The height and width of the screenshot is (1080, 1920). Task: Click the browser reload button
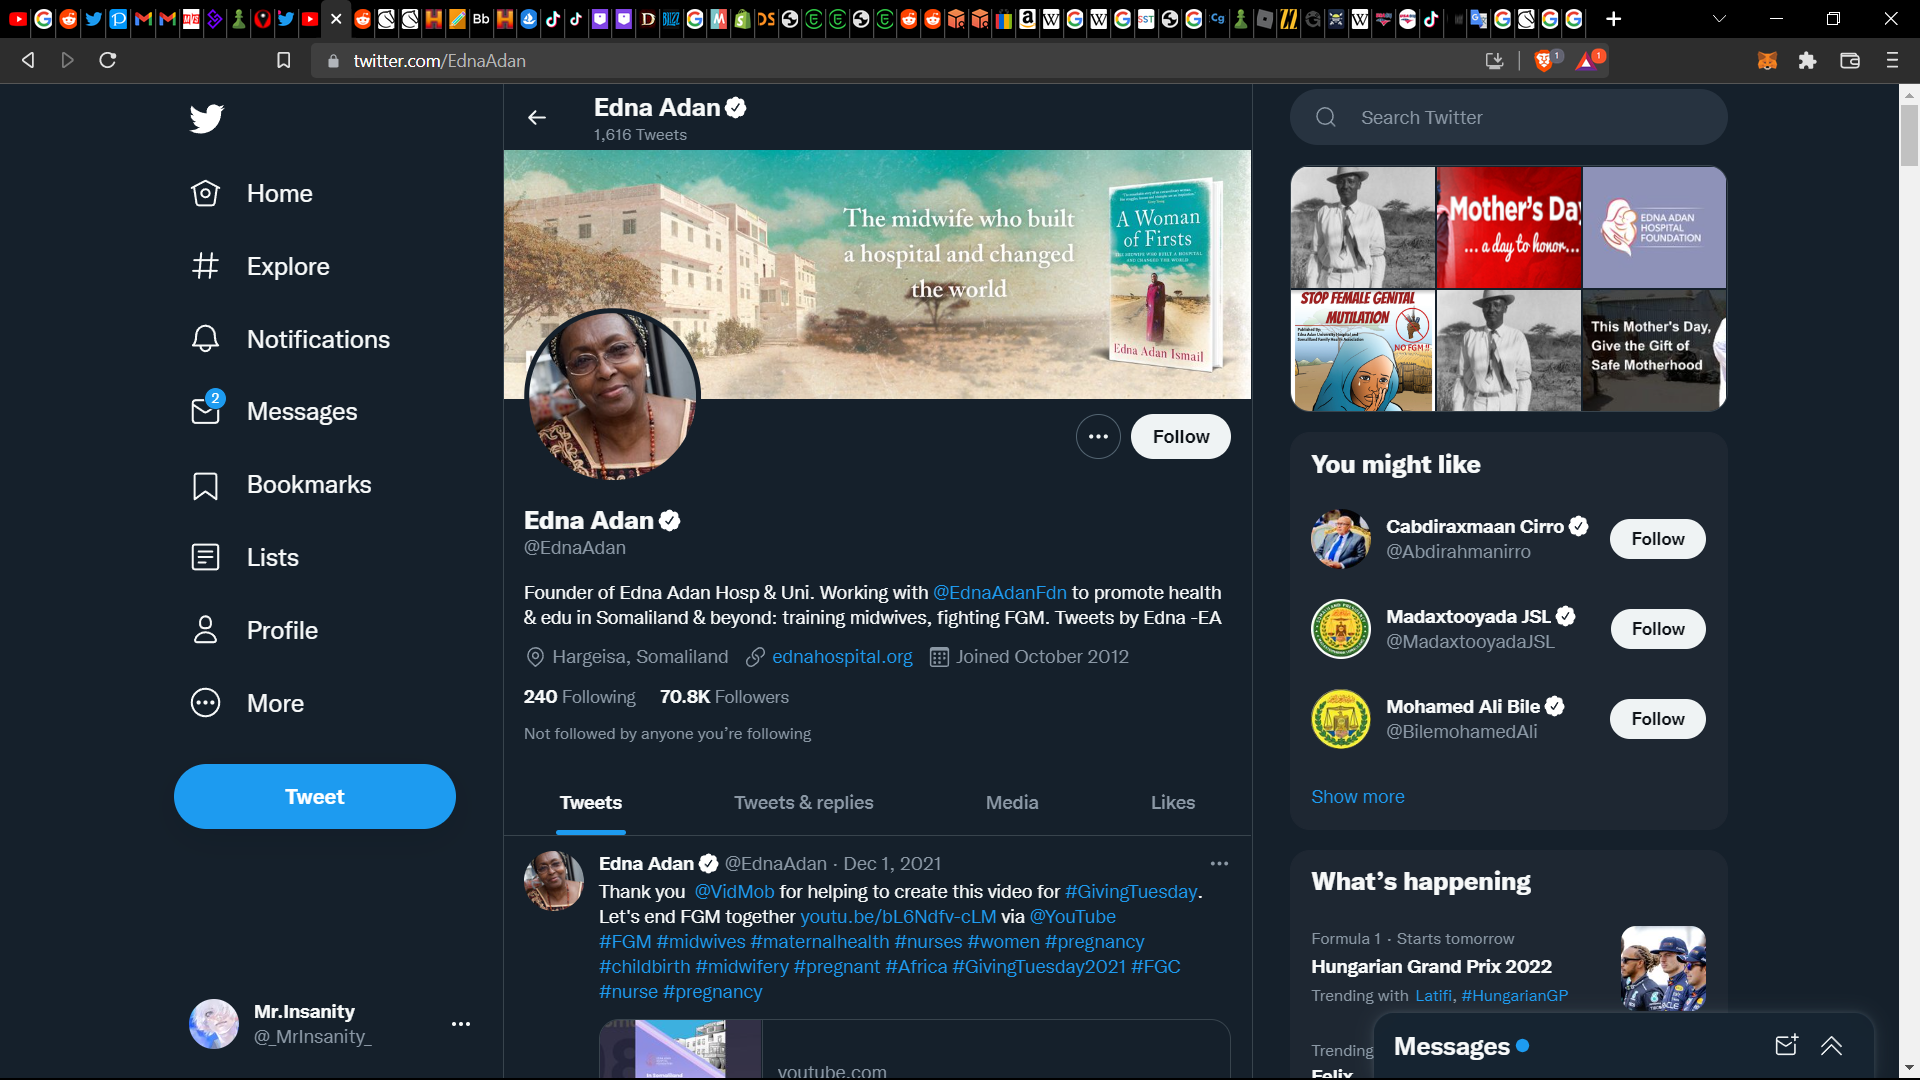coord(108,60)
